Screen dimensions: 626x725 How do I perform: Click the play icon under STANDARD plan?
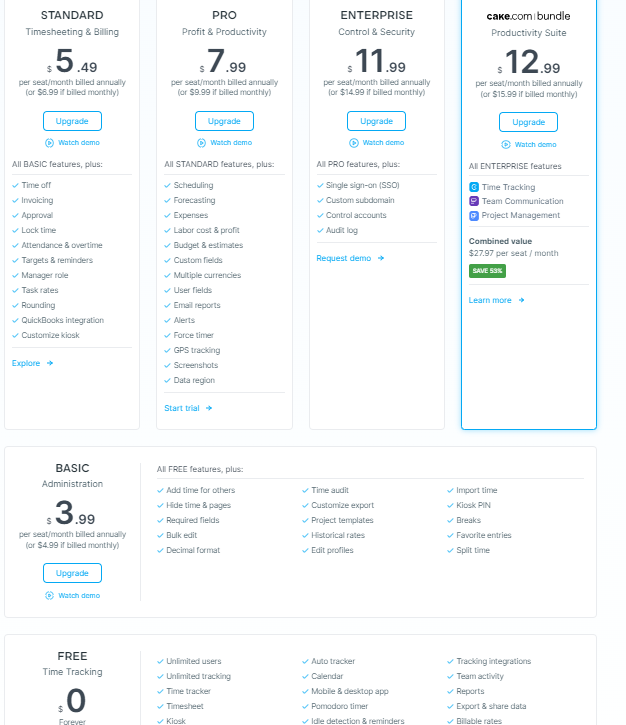click(48, 143)
